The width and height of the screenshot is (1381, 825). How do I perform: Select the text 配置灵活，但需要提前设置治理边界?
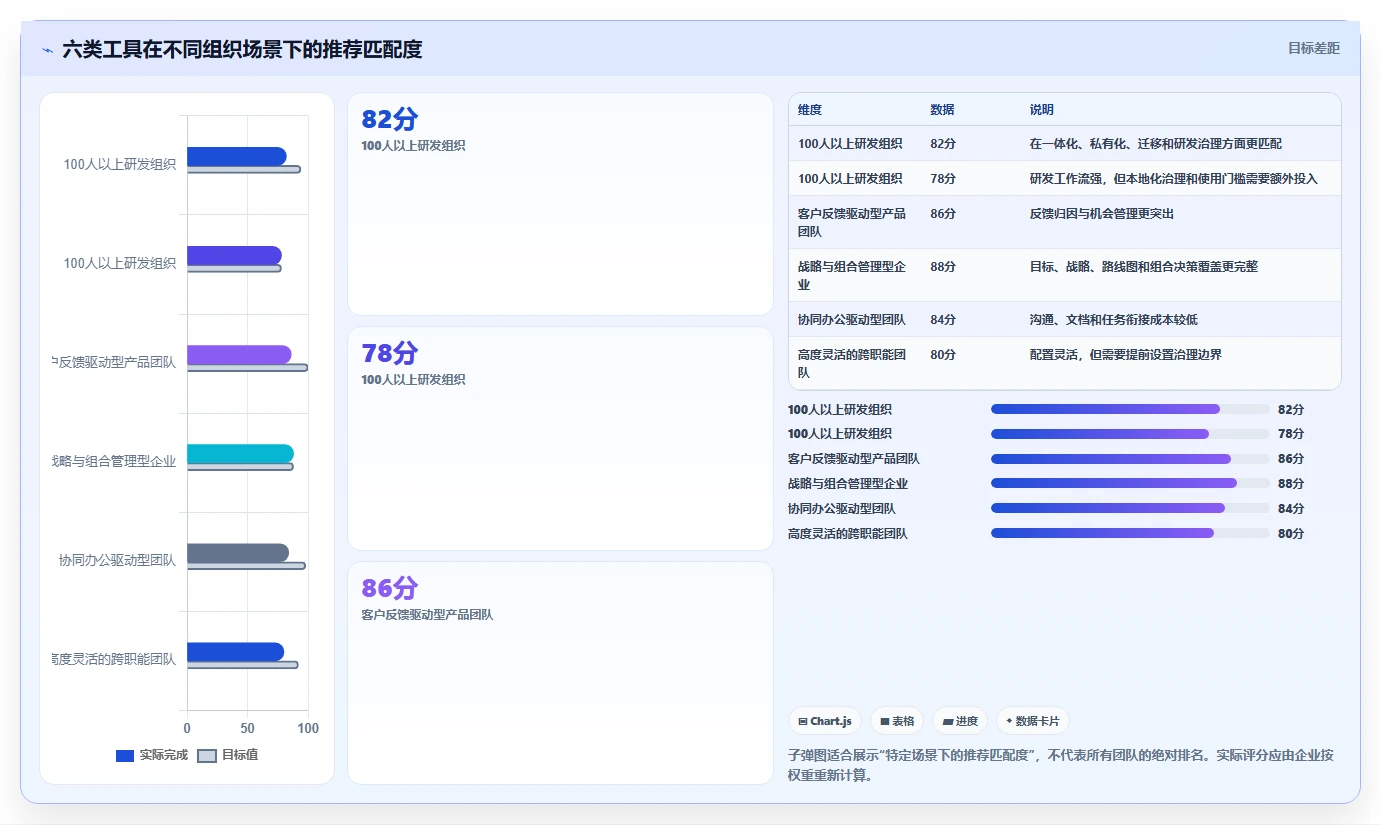(1126, 355)
